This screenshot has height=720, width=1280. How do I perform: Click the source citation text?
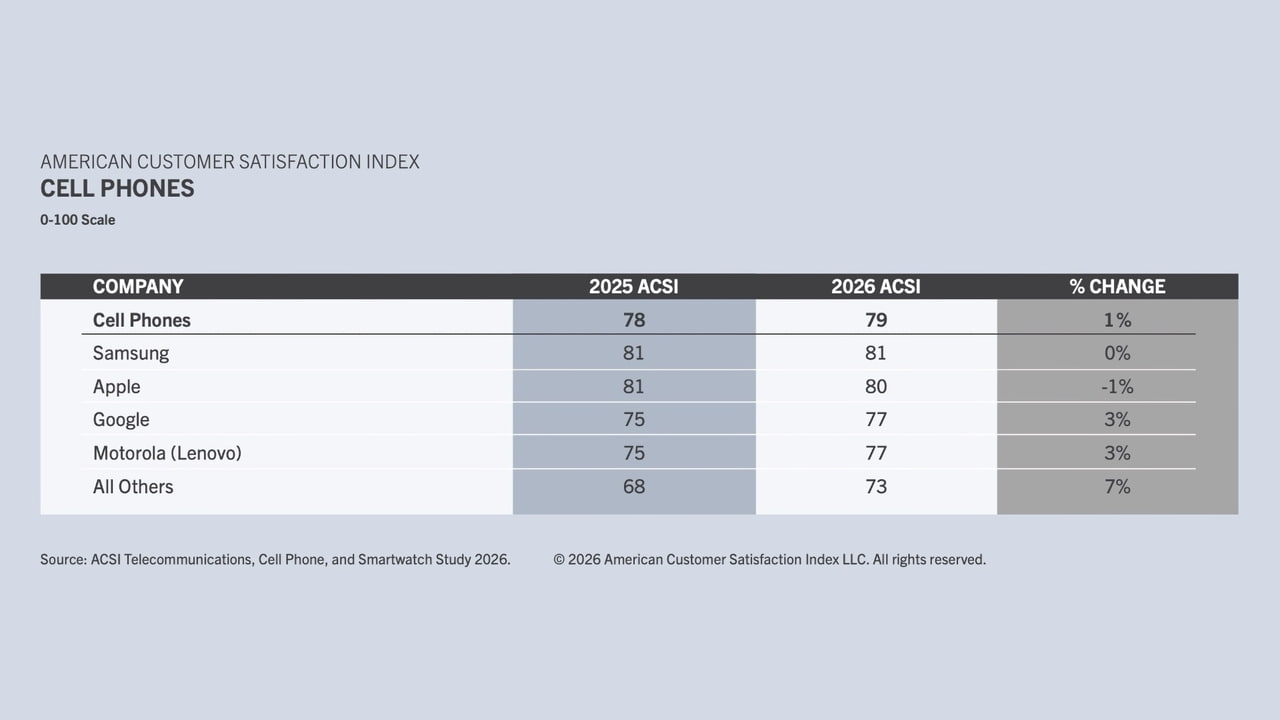pyautogui.click(x=275, y=560)
